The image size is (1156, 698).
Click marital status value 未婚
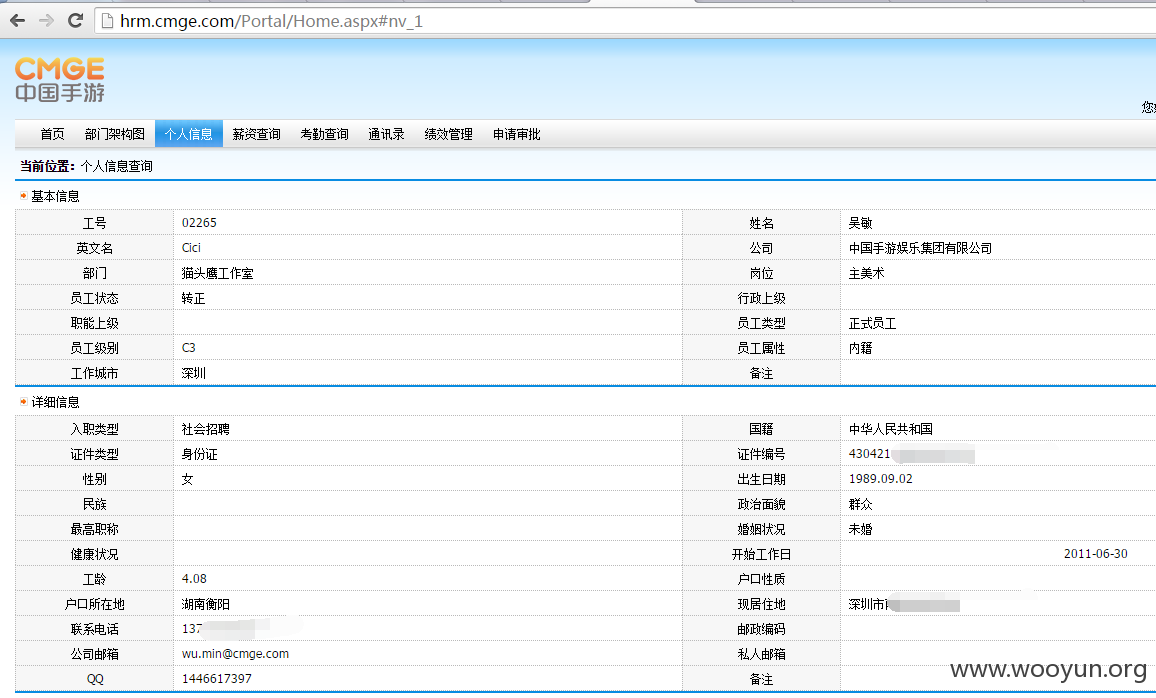click(860, 529)
